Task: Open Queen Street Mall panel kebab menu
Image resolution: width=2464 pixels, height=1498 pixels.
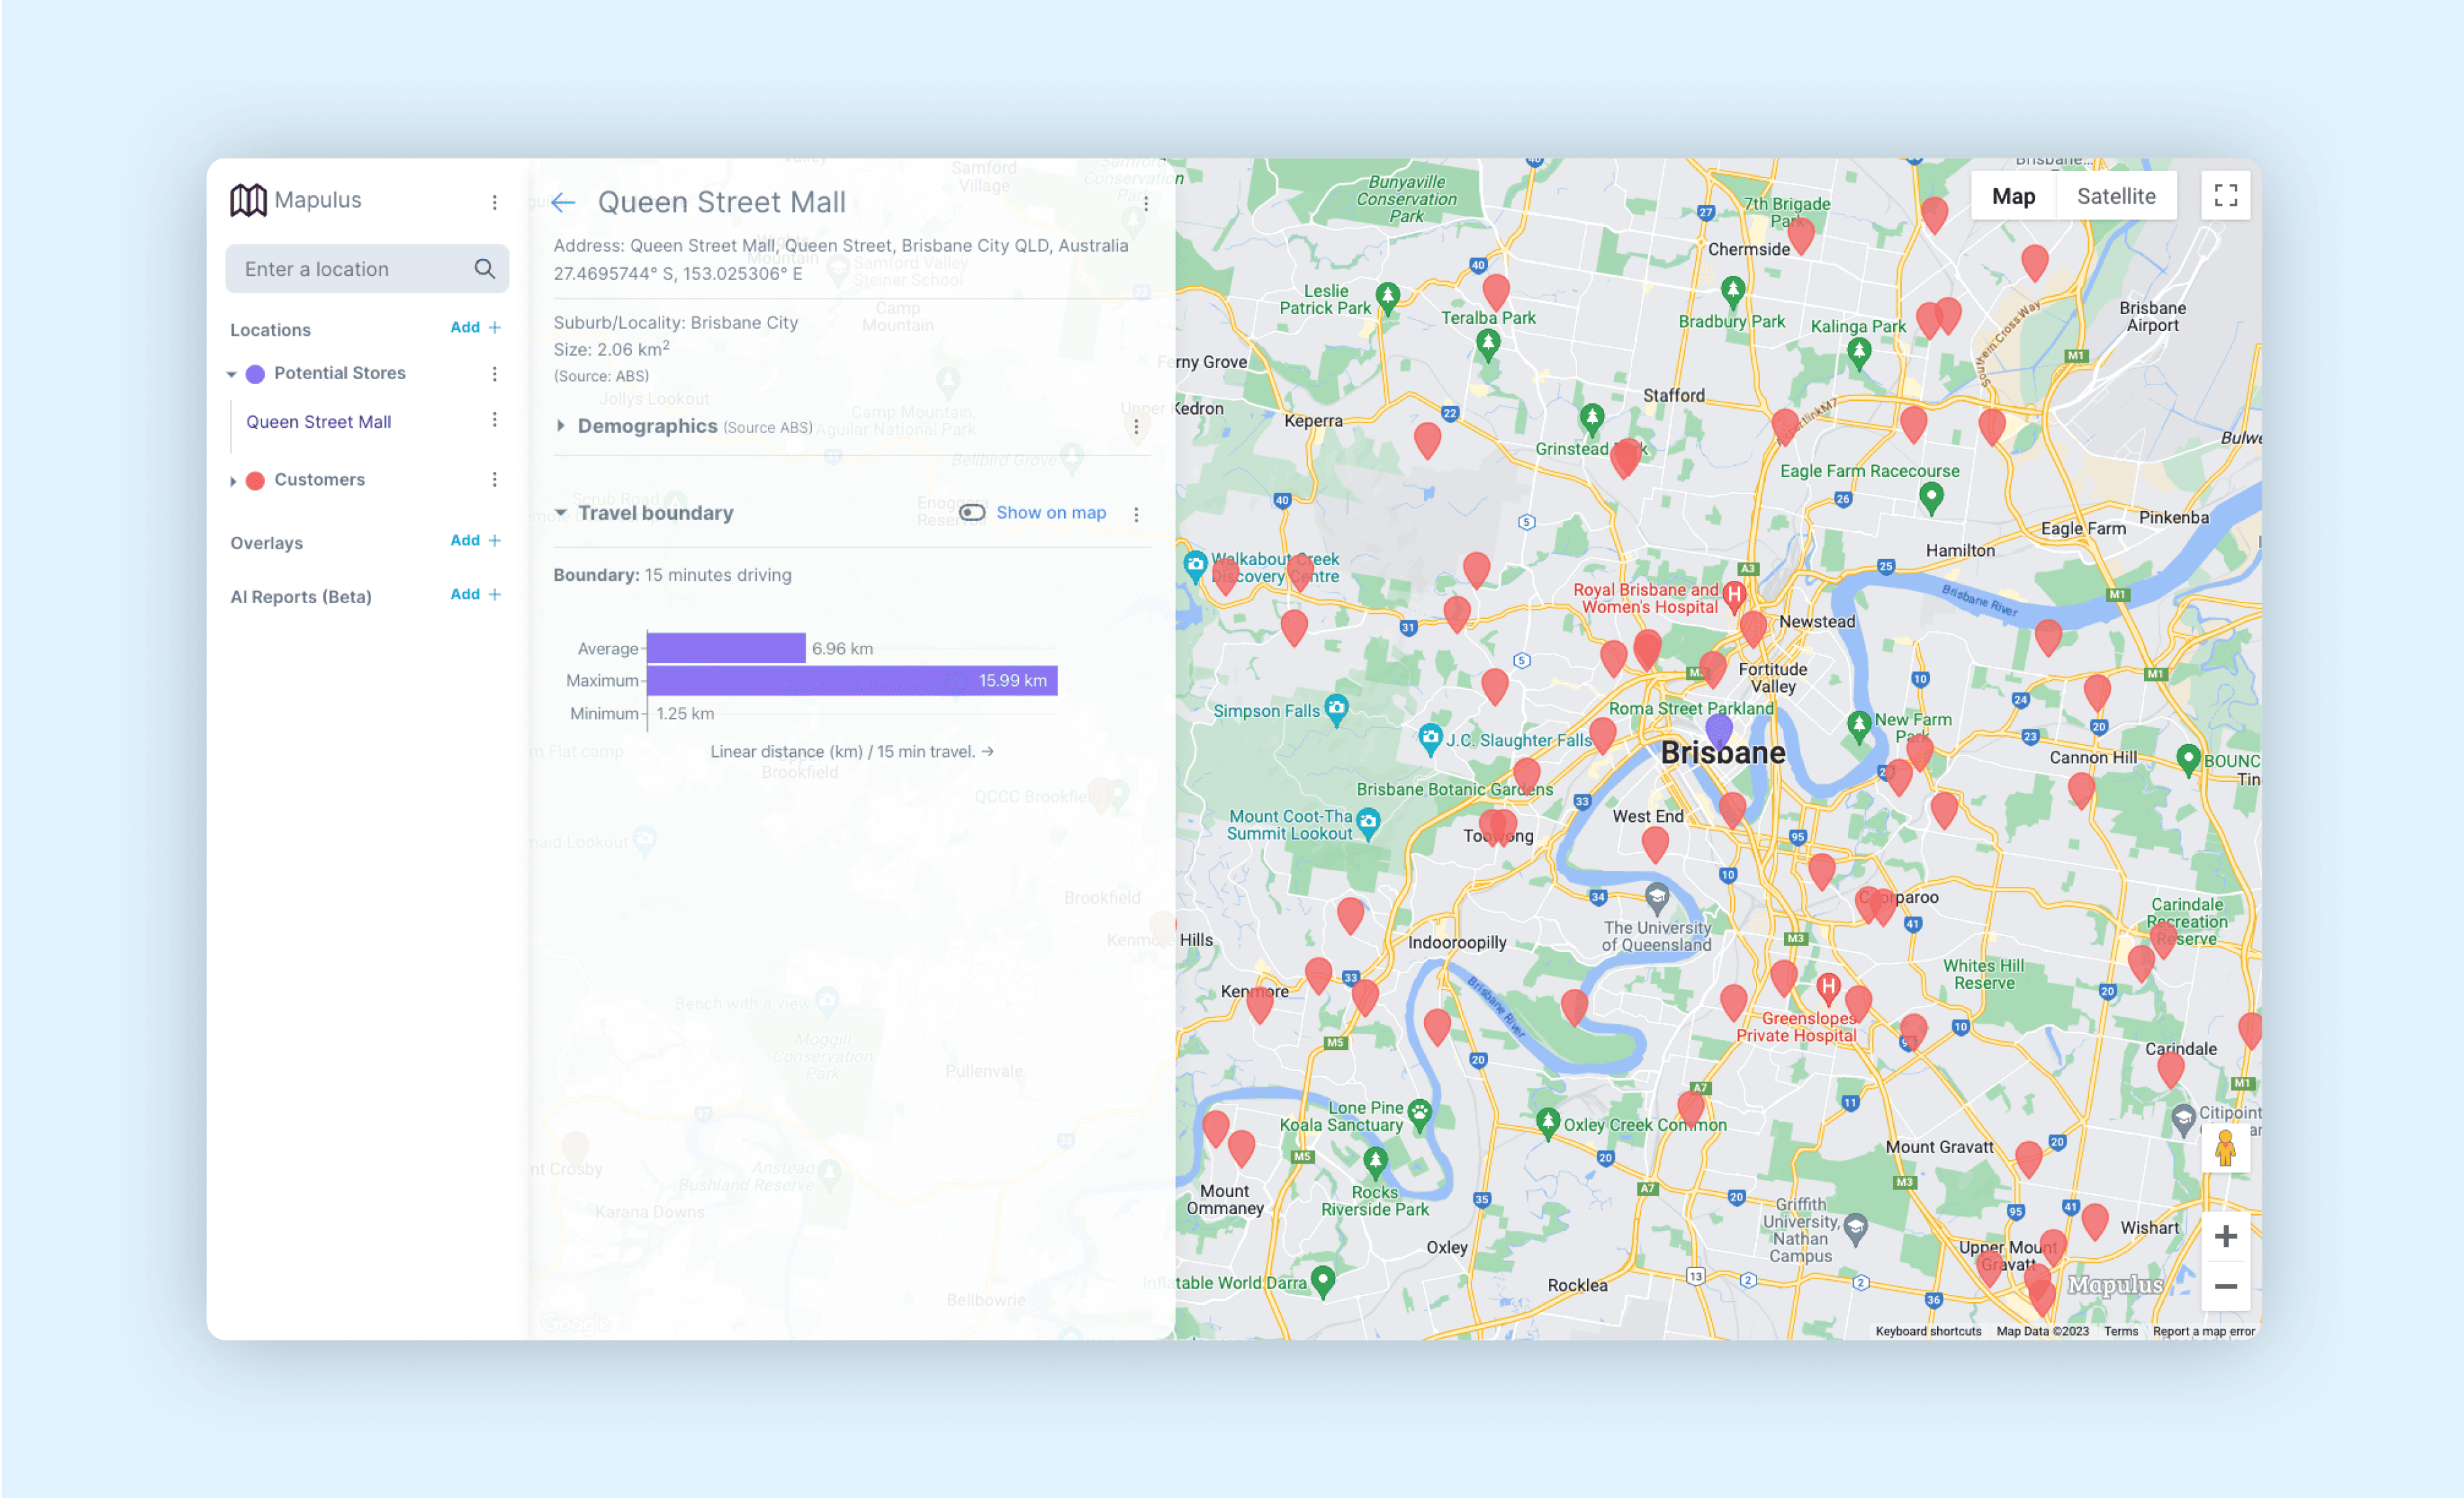Action: tap(1146, 203)
